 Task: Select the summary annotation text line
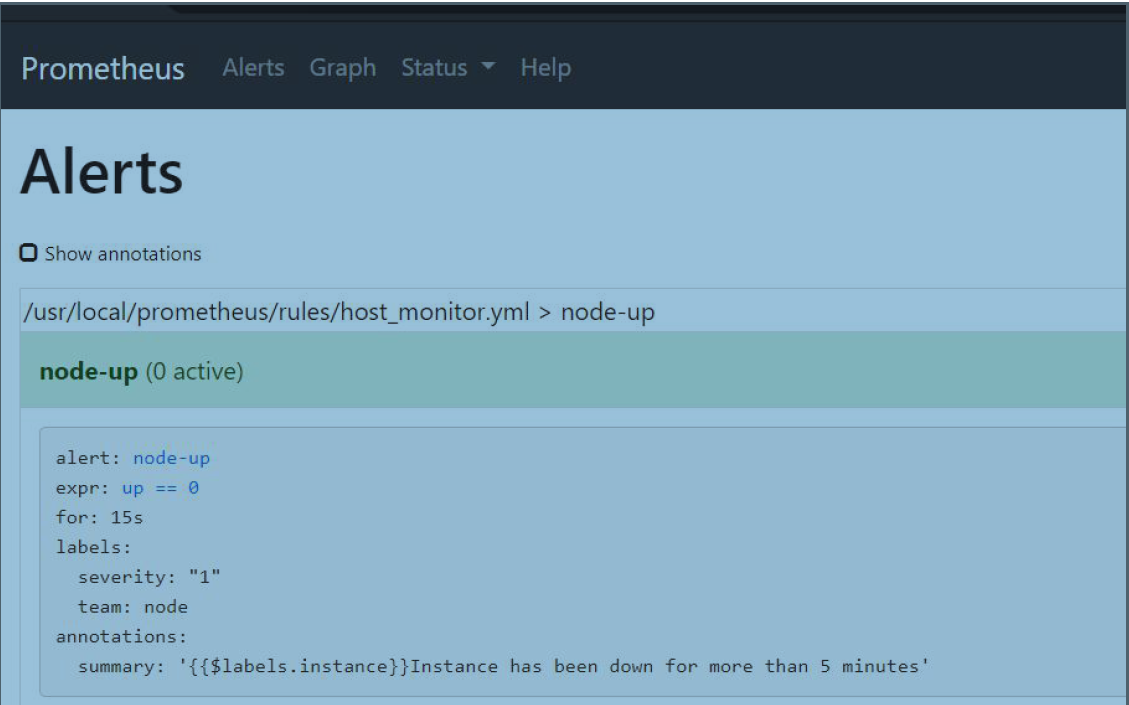pyautogui.click(x=503, y=666)
